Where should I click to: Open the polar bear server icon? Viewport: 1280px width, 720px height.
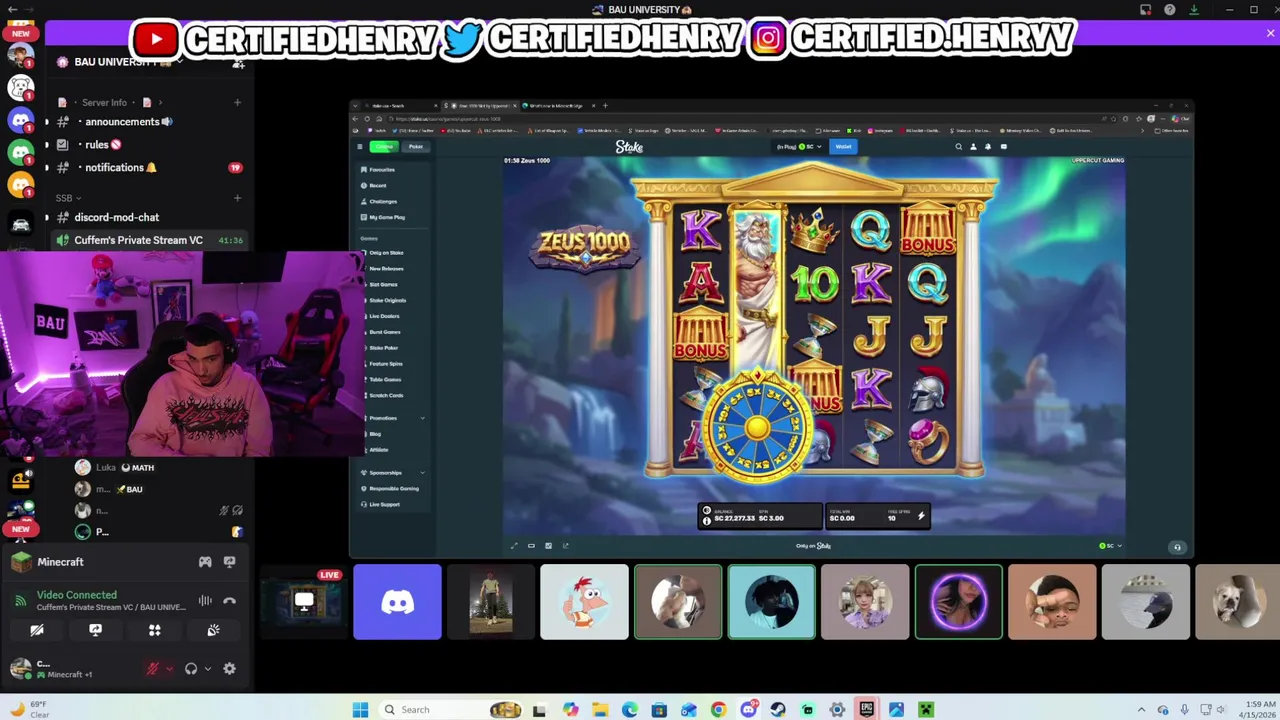point(21,88)
